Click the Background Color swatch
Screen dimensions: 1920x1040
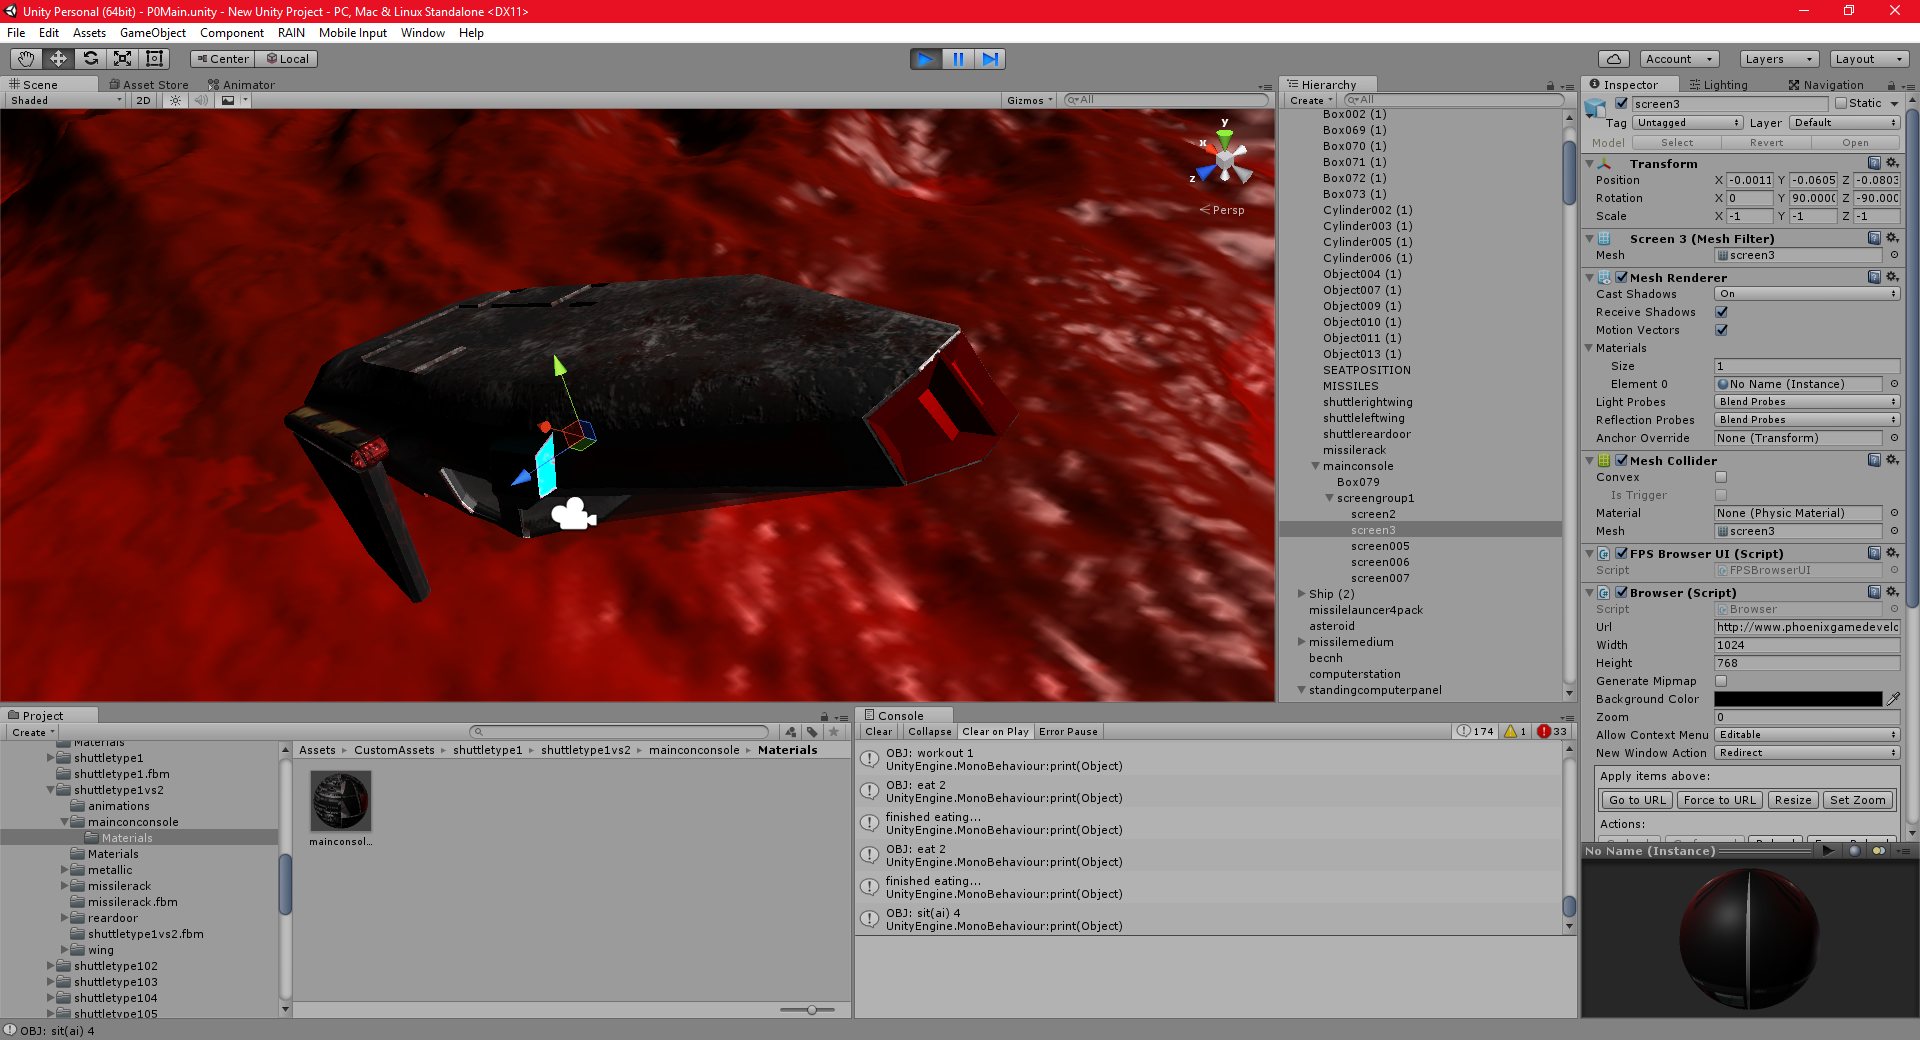(x=1798, y=699)
